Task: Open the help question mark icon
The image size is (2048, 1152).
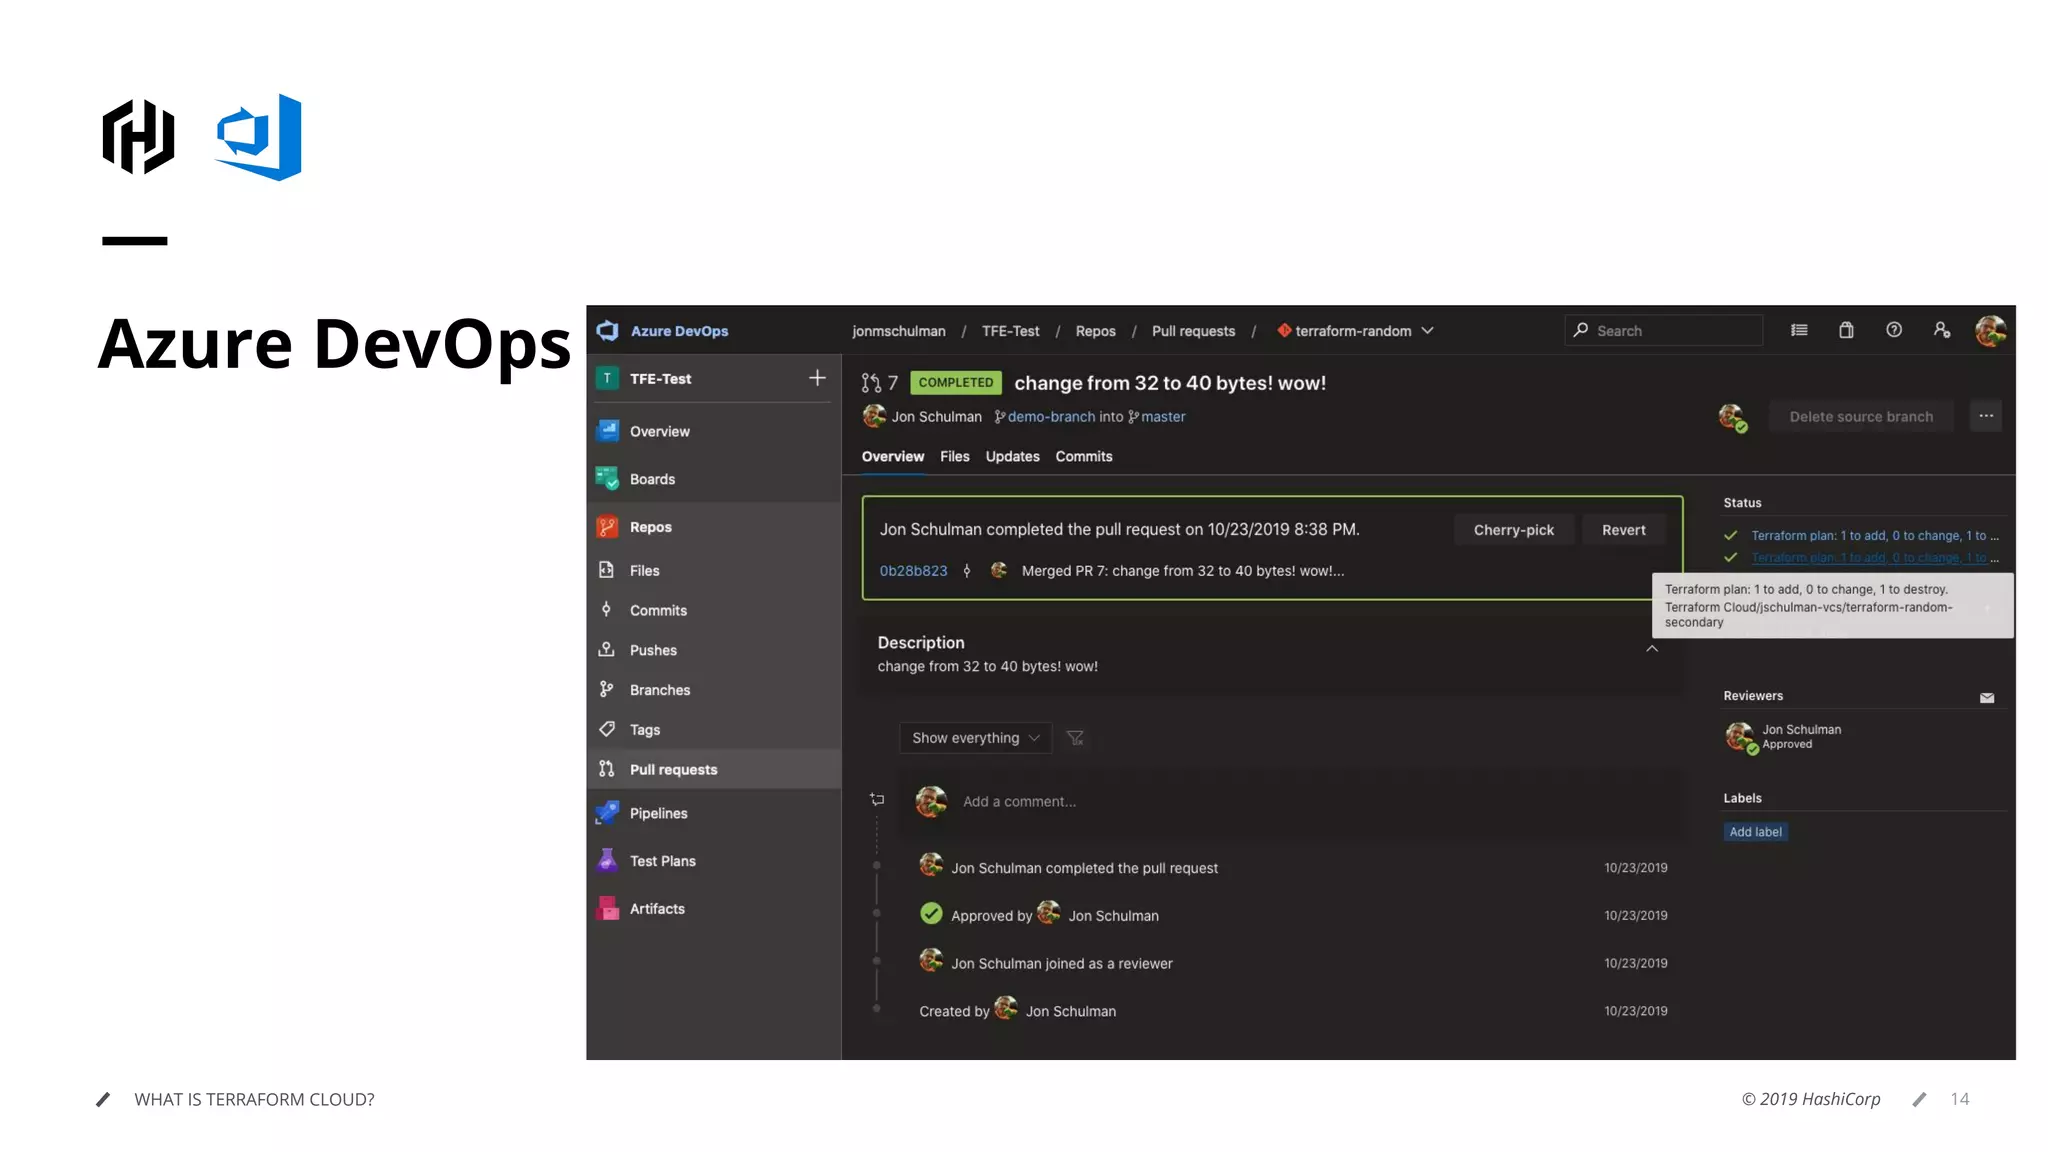Action: tap(1894, 330)
